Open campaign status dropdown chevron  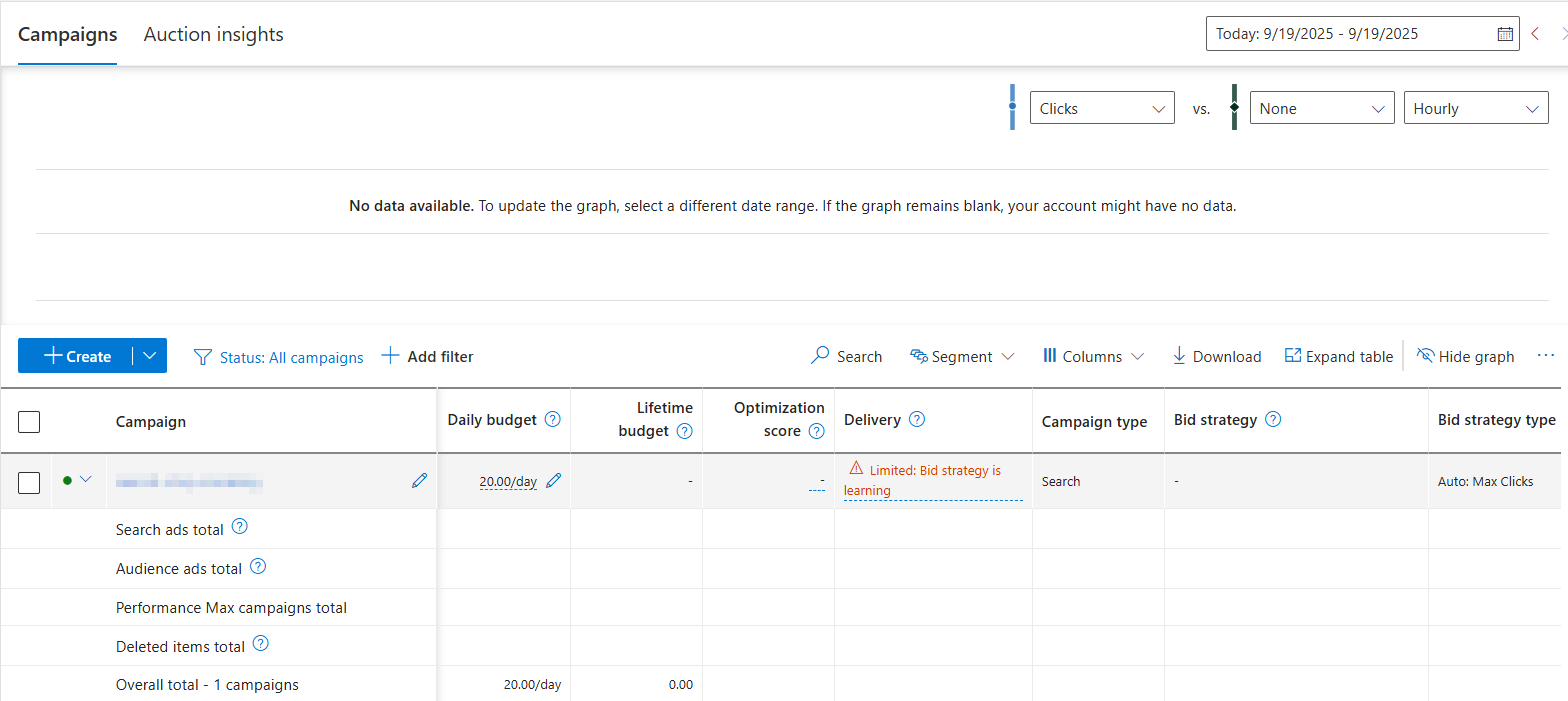85,480
